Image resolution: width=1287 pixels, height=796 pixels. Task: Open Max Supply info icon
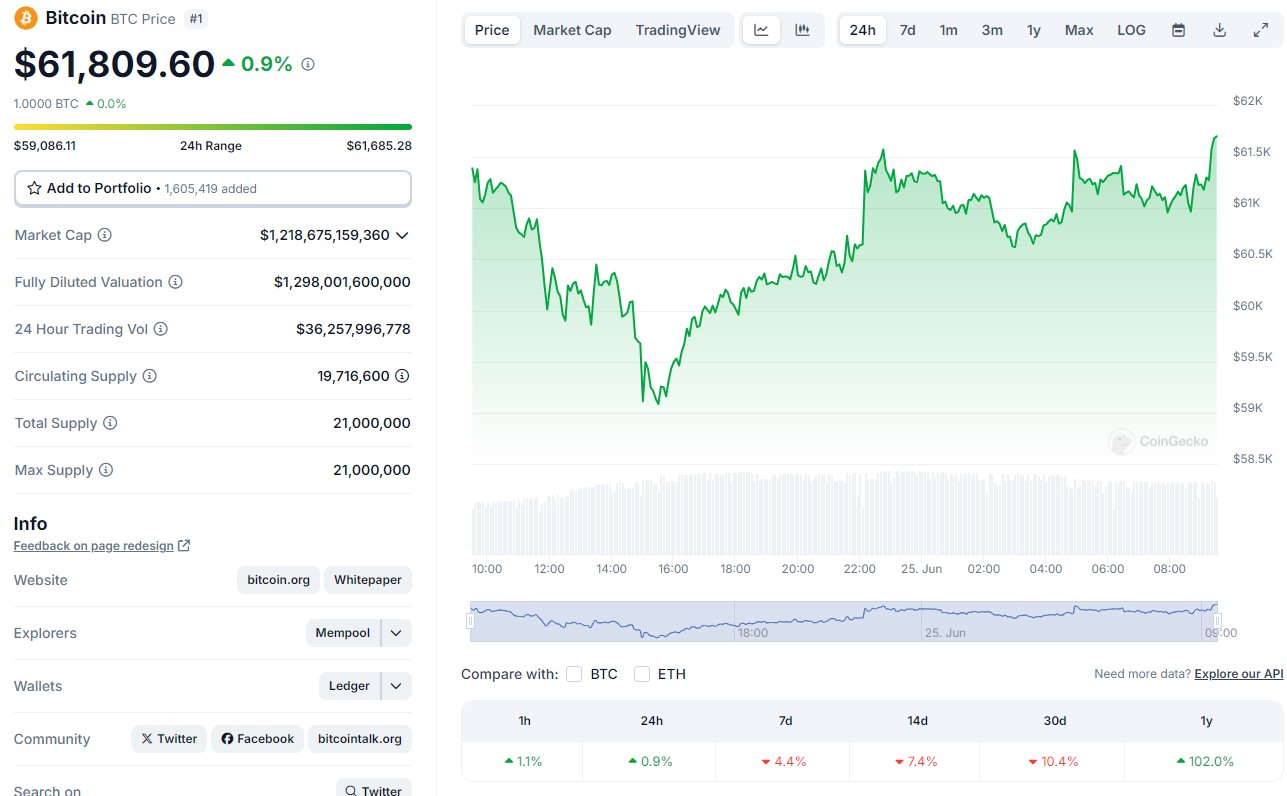tap(106, 470)
